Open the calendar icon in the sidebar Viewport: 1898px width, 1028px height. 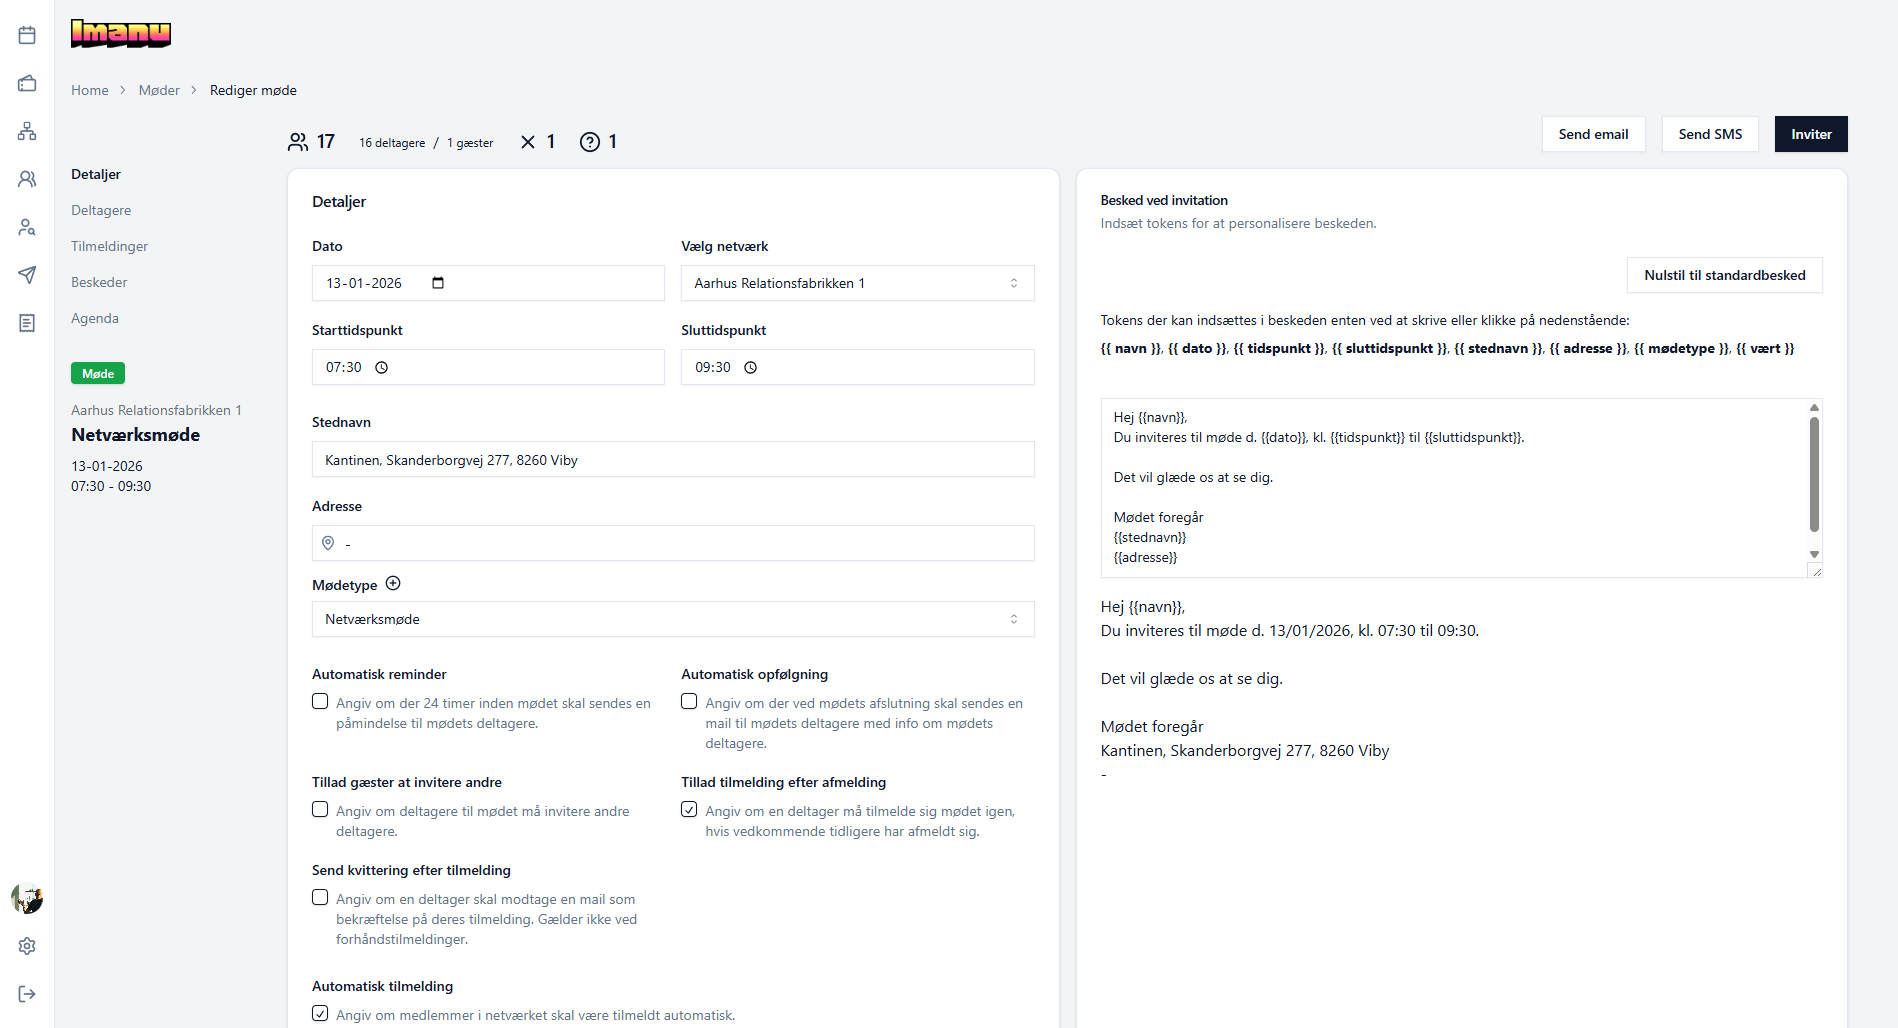point(27,36)
